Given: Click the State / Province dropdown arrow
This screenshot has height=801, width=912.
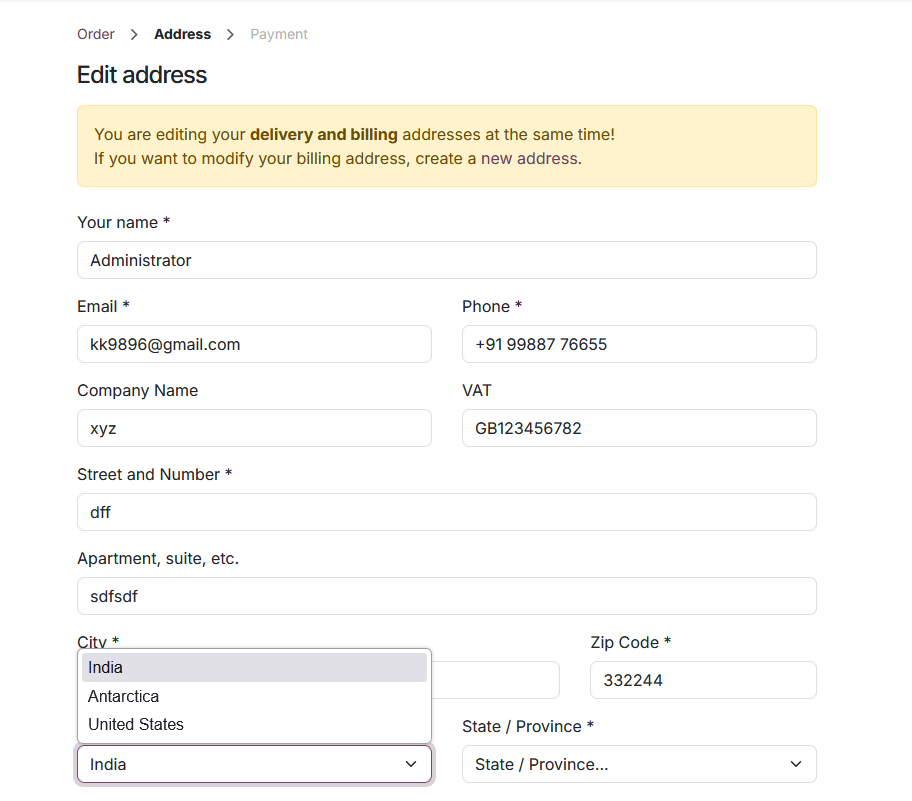Looking at the screenshot, I should click(x=796, y=764).
